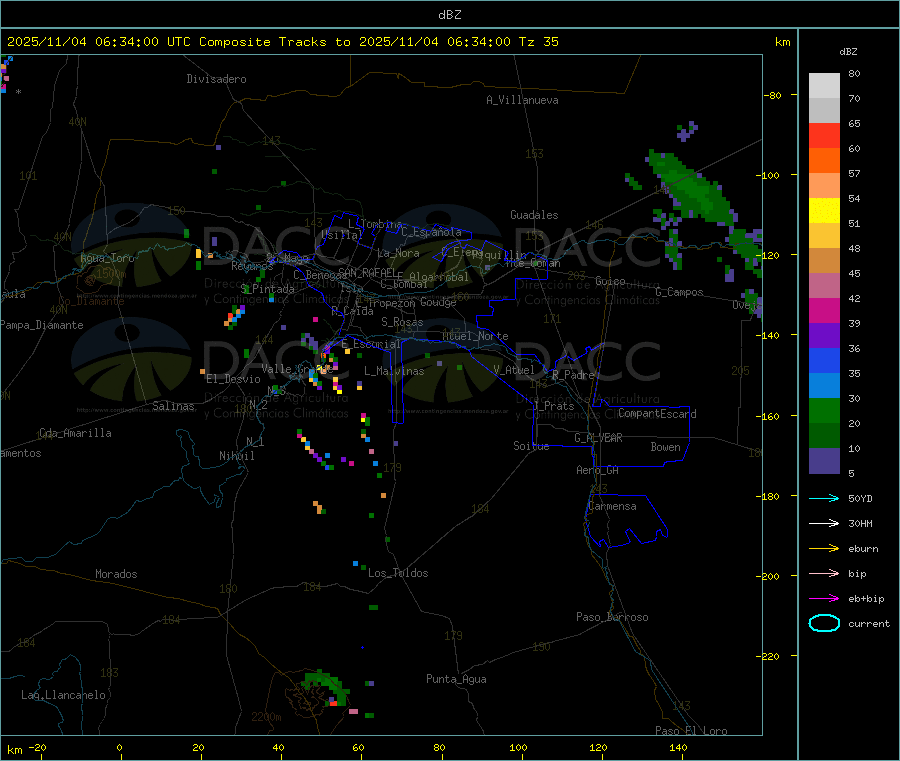Viewport: 900px width, 761px height.
Task: Select the red 60-65 dBZ color swatch
Action: coord(824,135)
